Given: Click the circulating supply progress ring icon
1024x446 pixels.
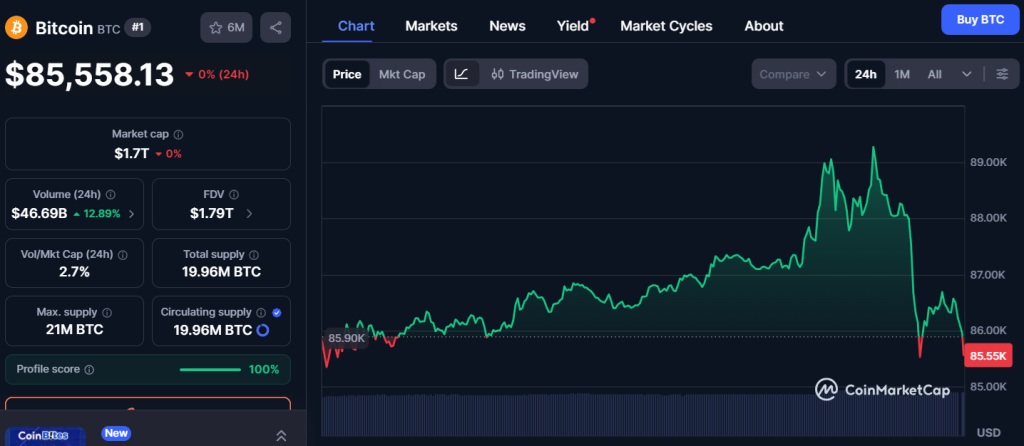Looking at the screenshot, I should tap(263, 330).
